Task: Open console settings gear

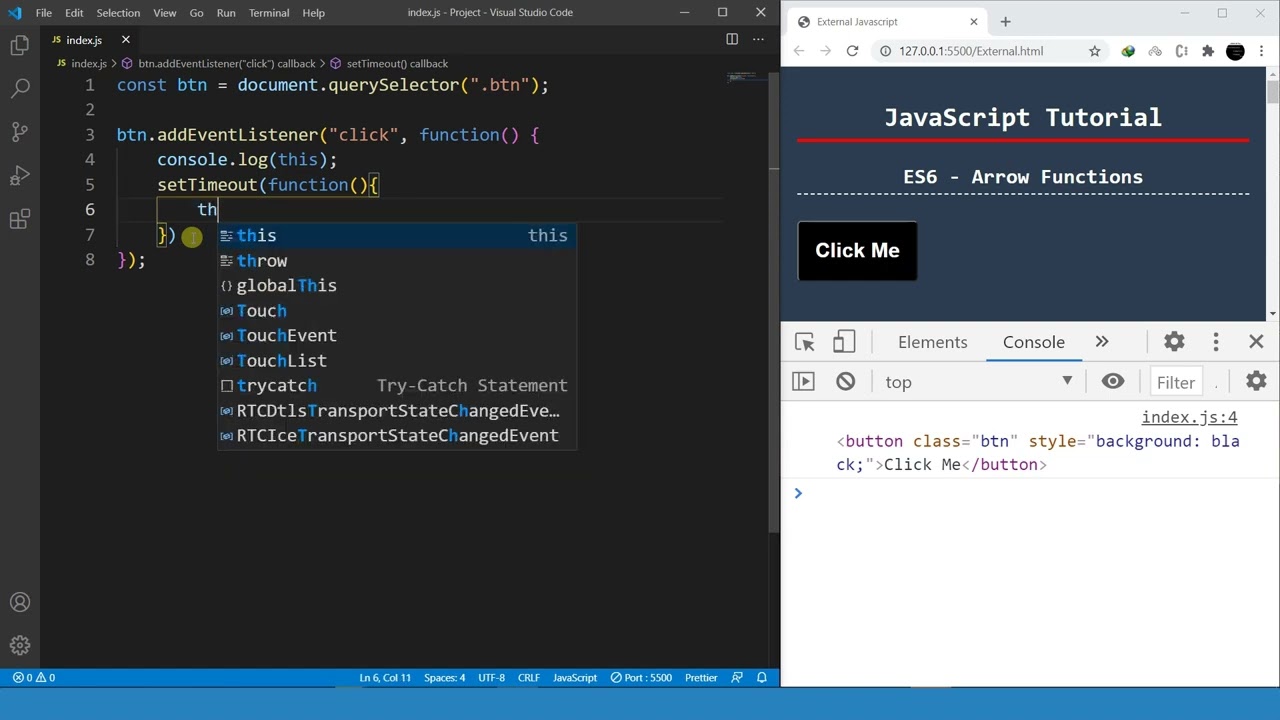Action: coord(1256,381)
